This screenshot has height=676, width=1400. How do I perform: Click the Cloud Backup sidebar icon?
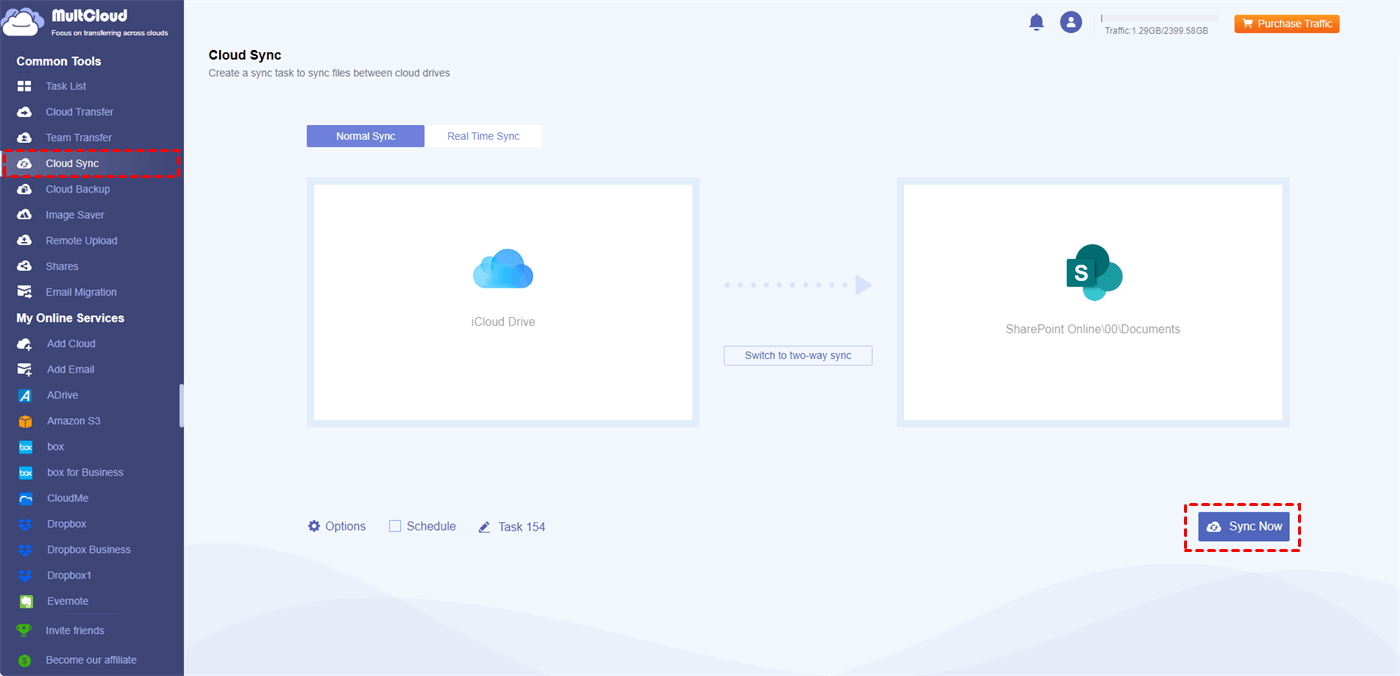(25, 189)
